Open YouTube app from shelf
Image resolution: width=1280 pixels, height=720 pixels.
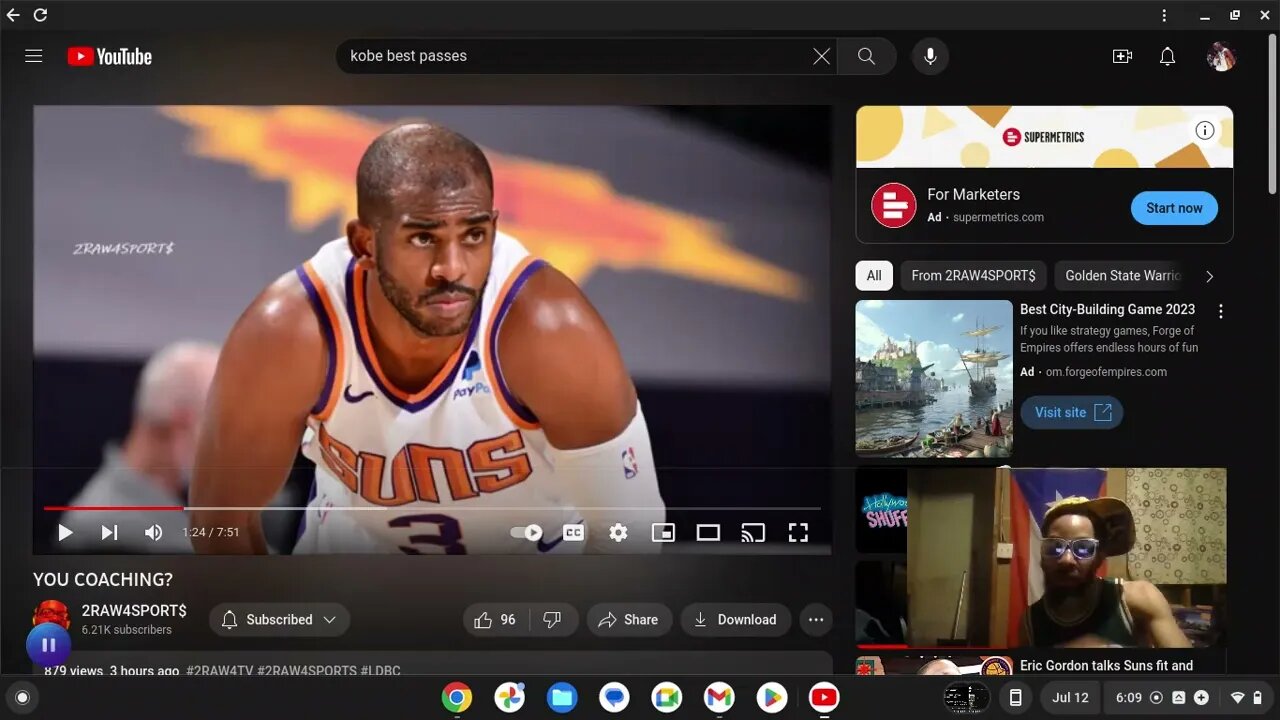tap(824, 697)
